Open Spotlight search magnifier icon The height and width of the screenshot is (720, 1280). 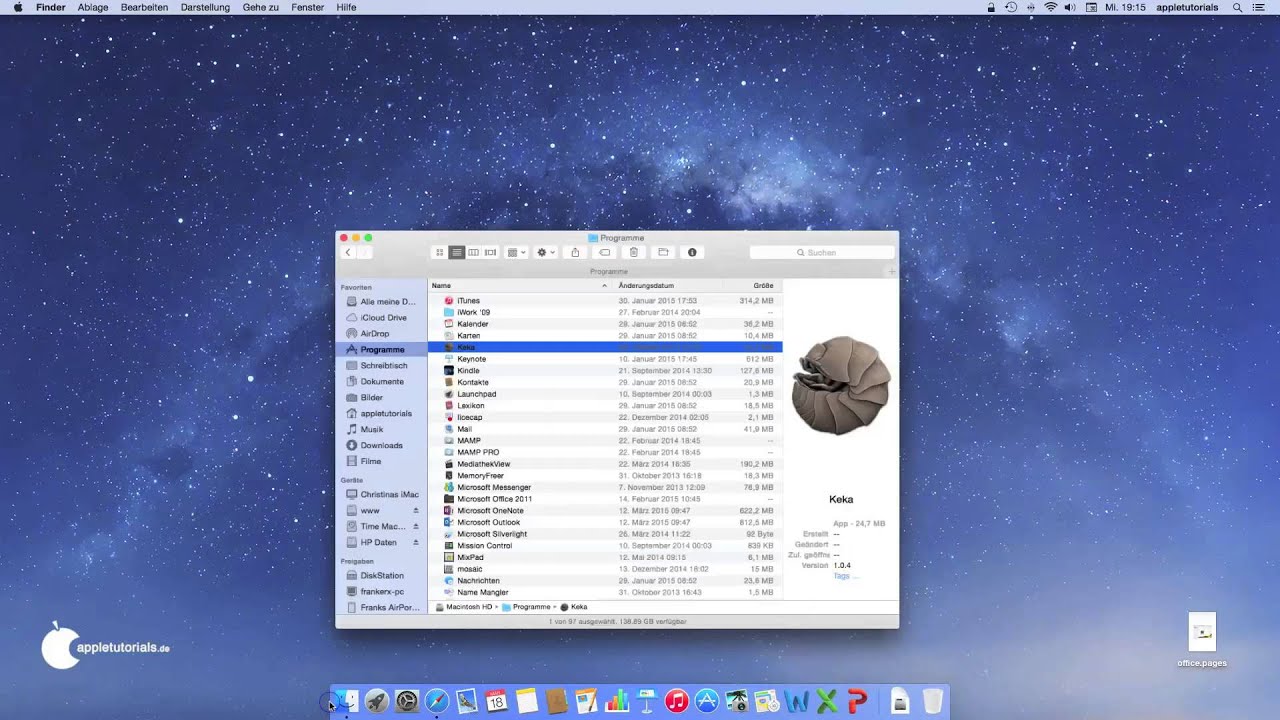pos(1237,7)
